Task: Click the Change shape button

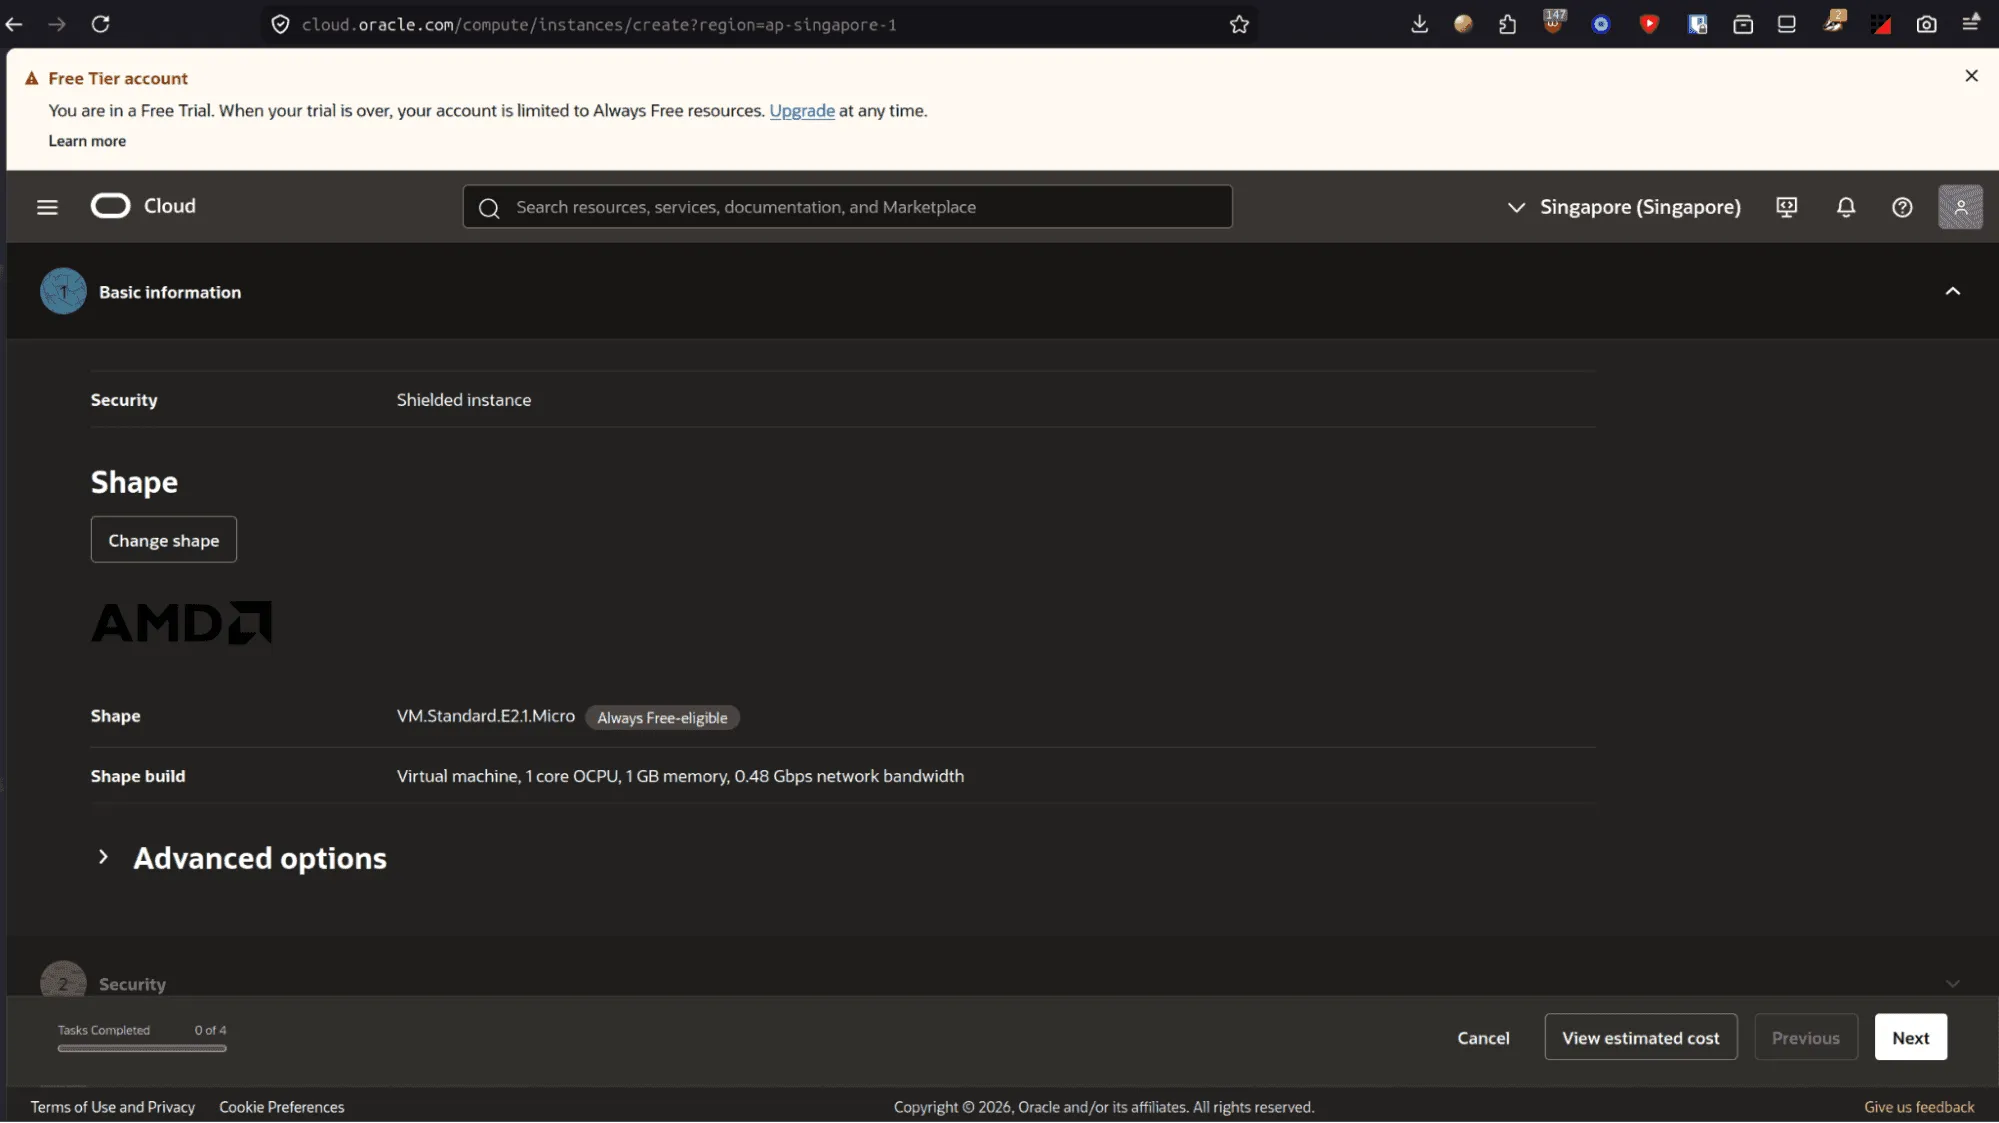Action: [164, 540]
